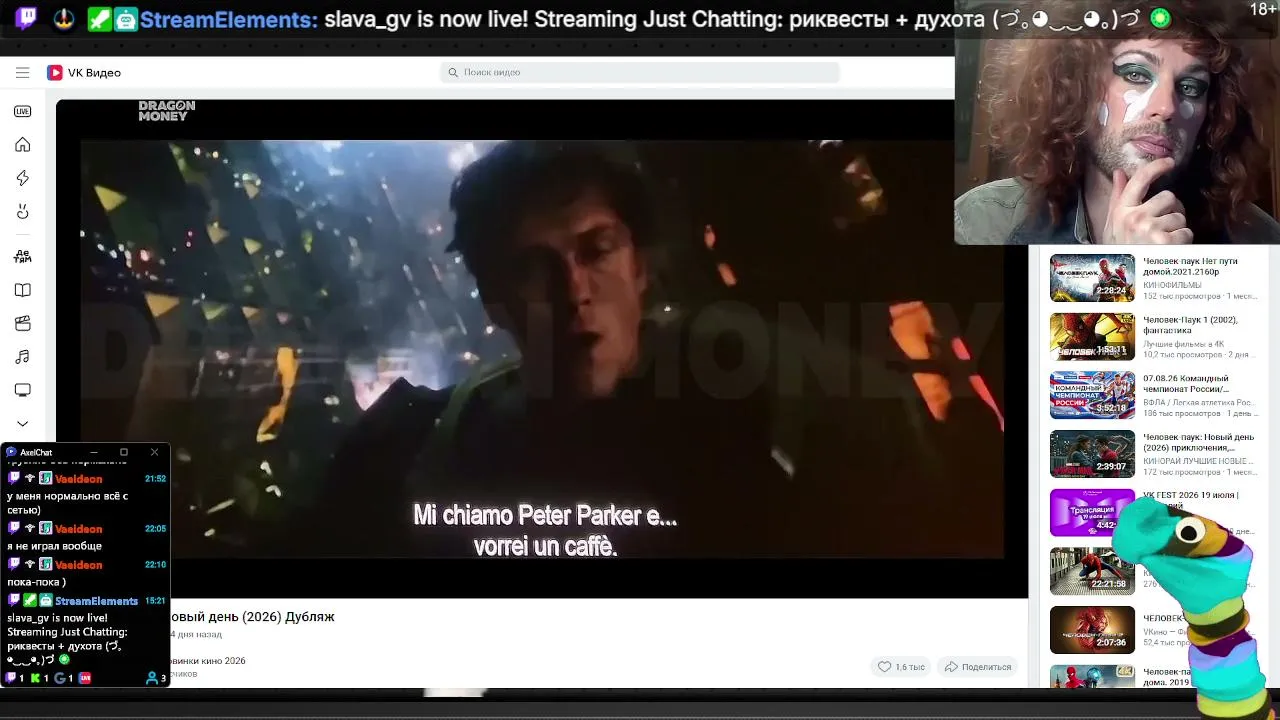Image resolution: width=1280 pixels, height=720 pixels.
Task: Click the Kick viewer count icon in AxelChat
Action: (36, 678)
